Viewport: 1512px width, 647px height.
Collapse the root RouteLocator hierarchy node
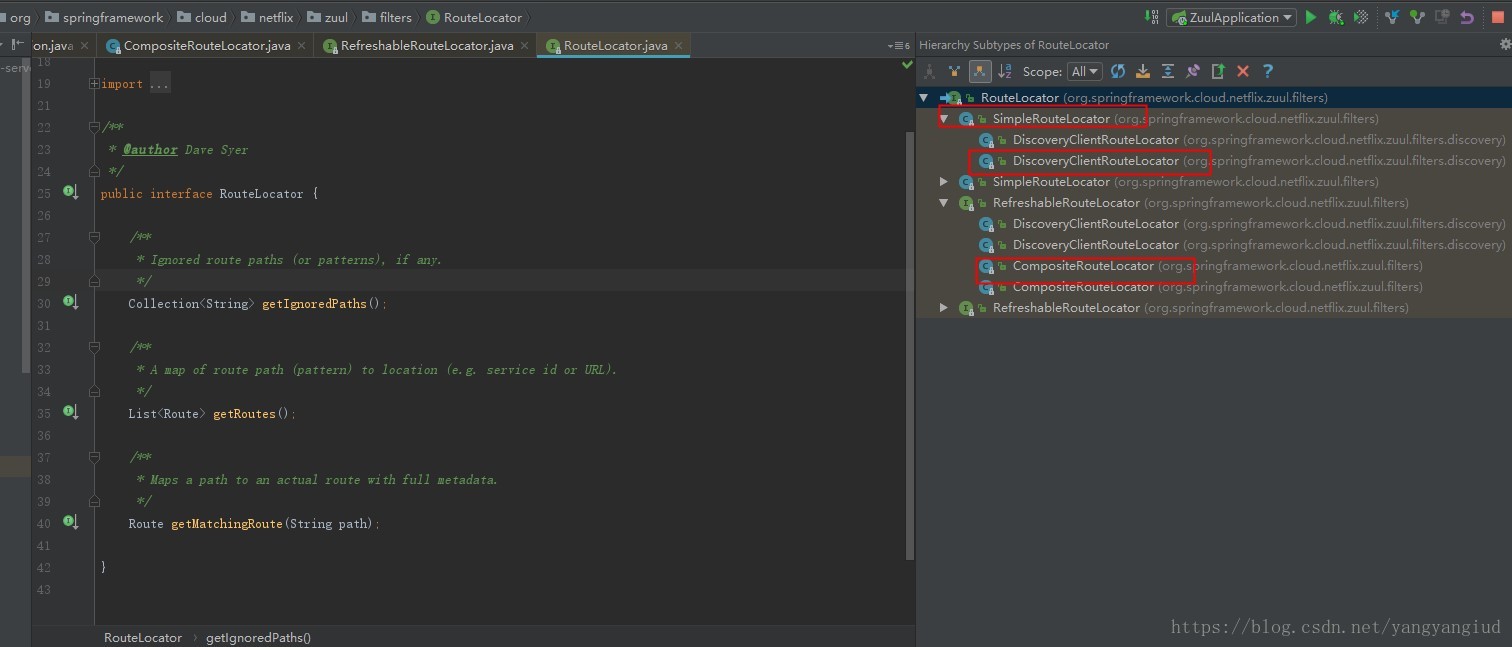pos(925,98)
